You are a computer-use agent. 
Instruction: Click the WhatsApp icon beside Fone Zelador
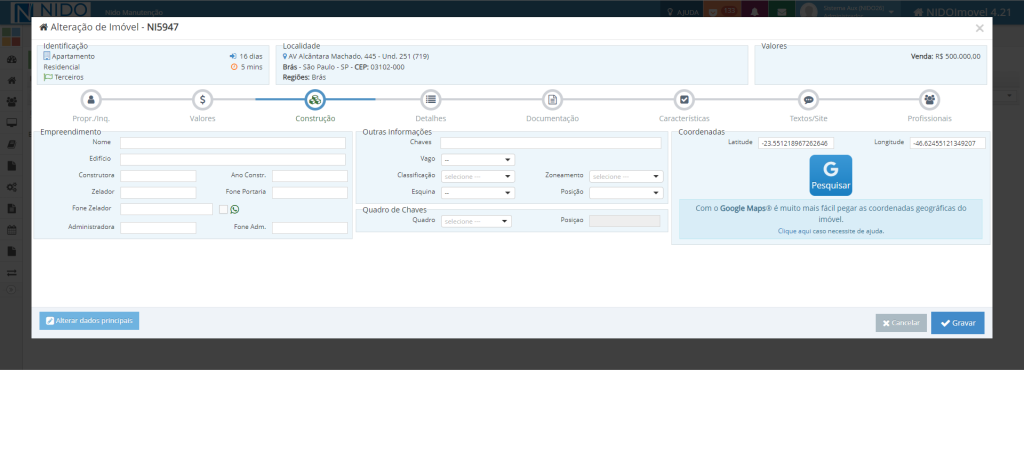click(235, 209)
